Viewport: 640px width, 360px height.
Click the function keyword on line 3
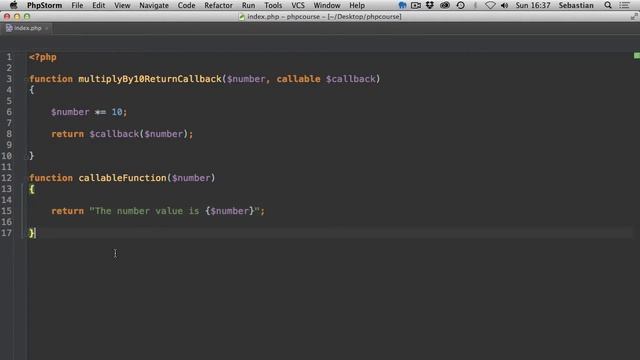[51, 79]
